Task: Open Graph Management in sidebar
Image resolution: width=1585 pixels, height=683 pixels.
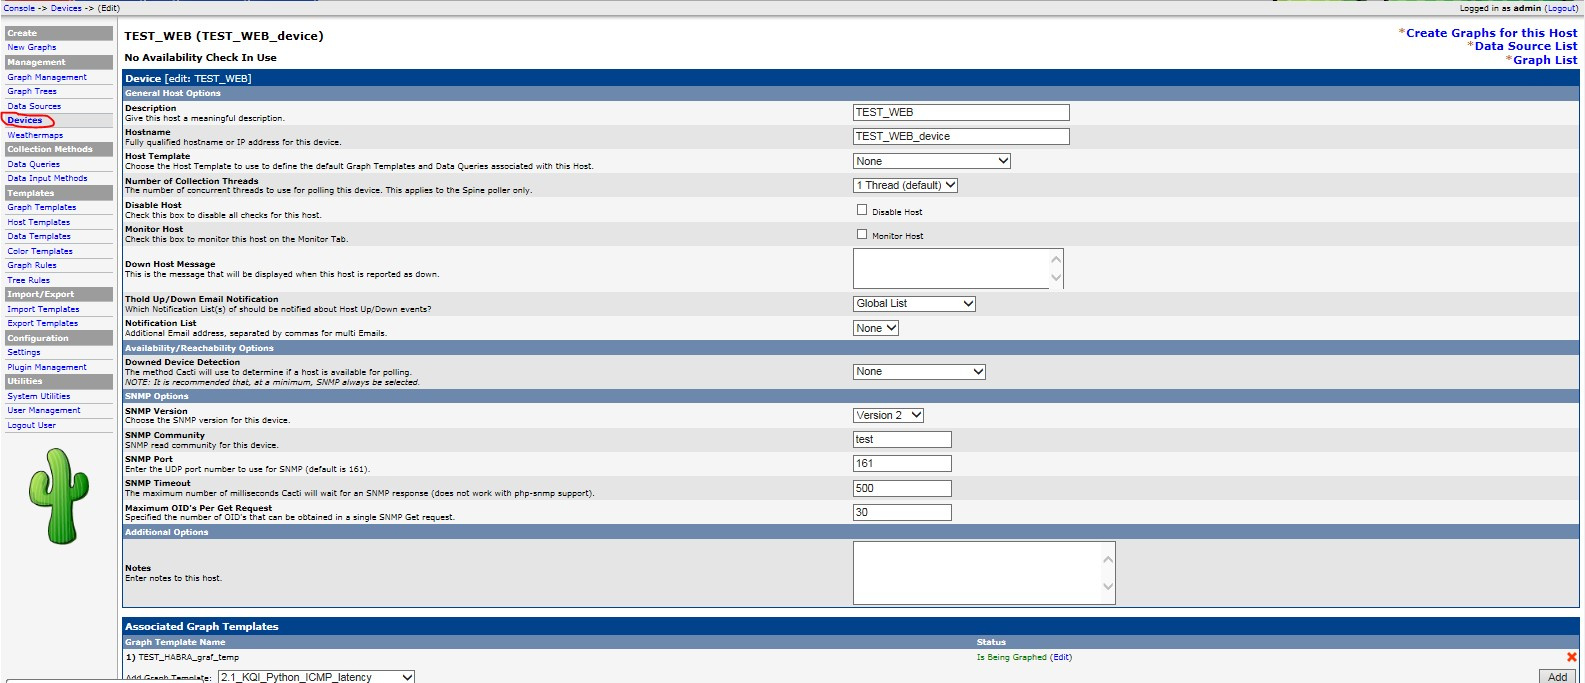Action: pos(47,77)
